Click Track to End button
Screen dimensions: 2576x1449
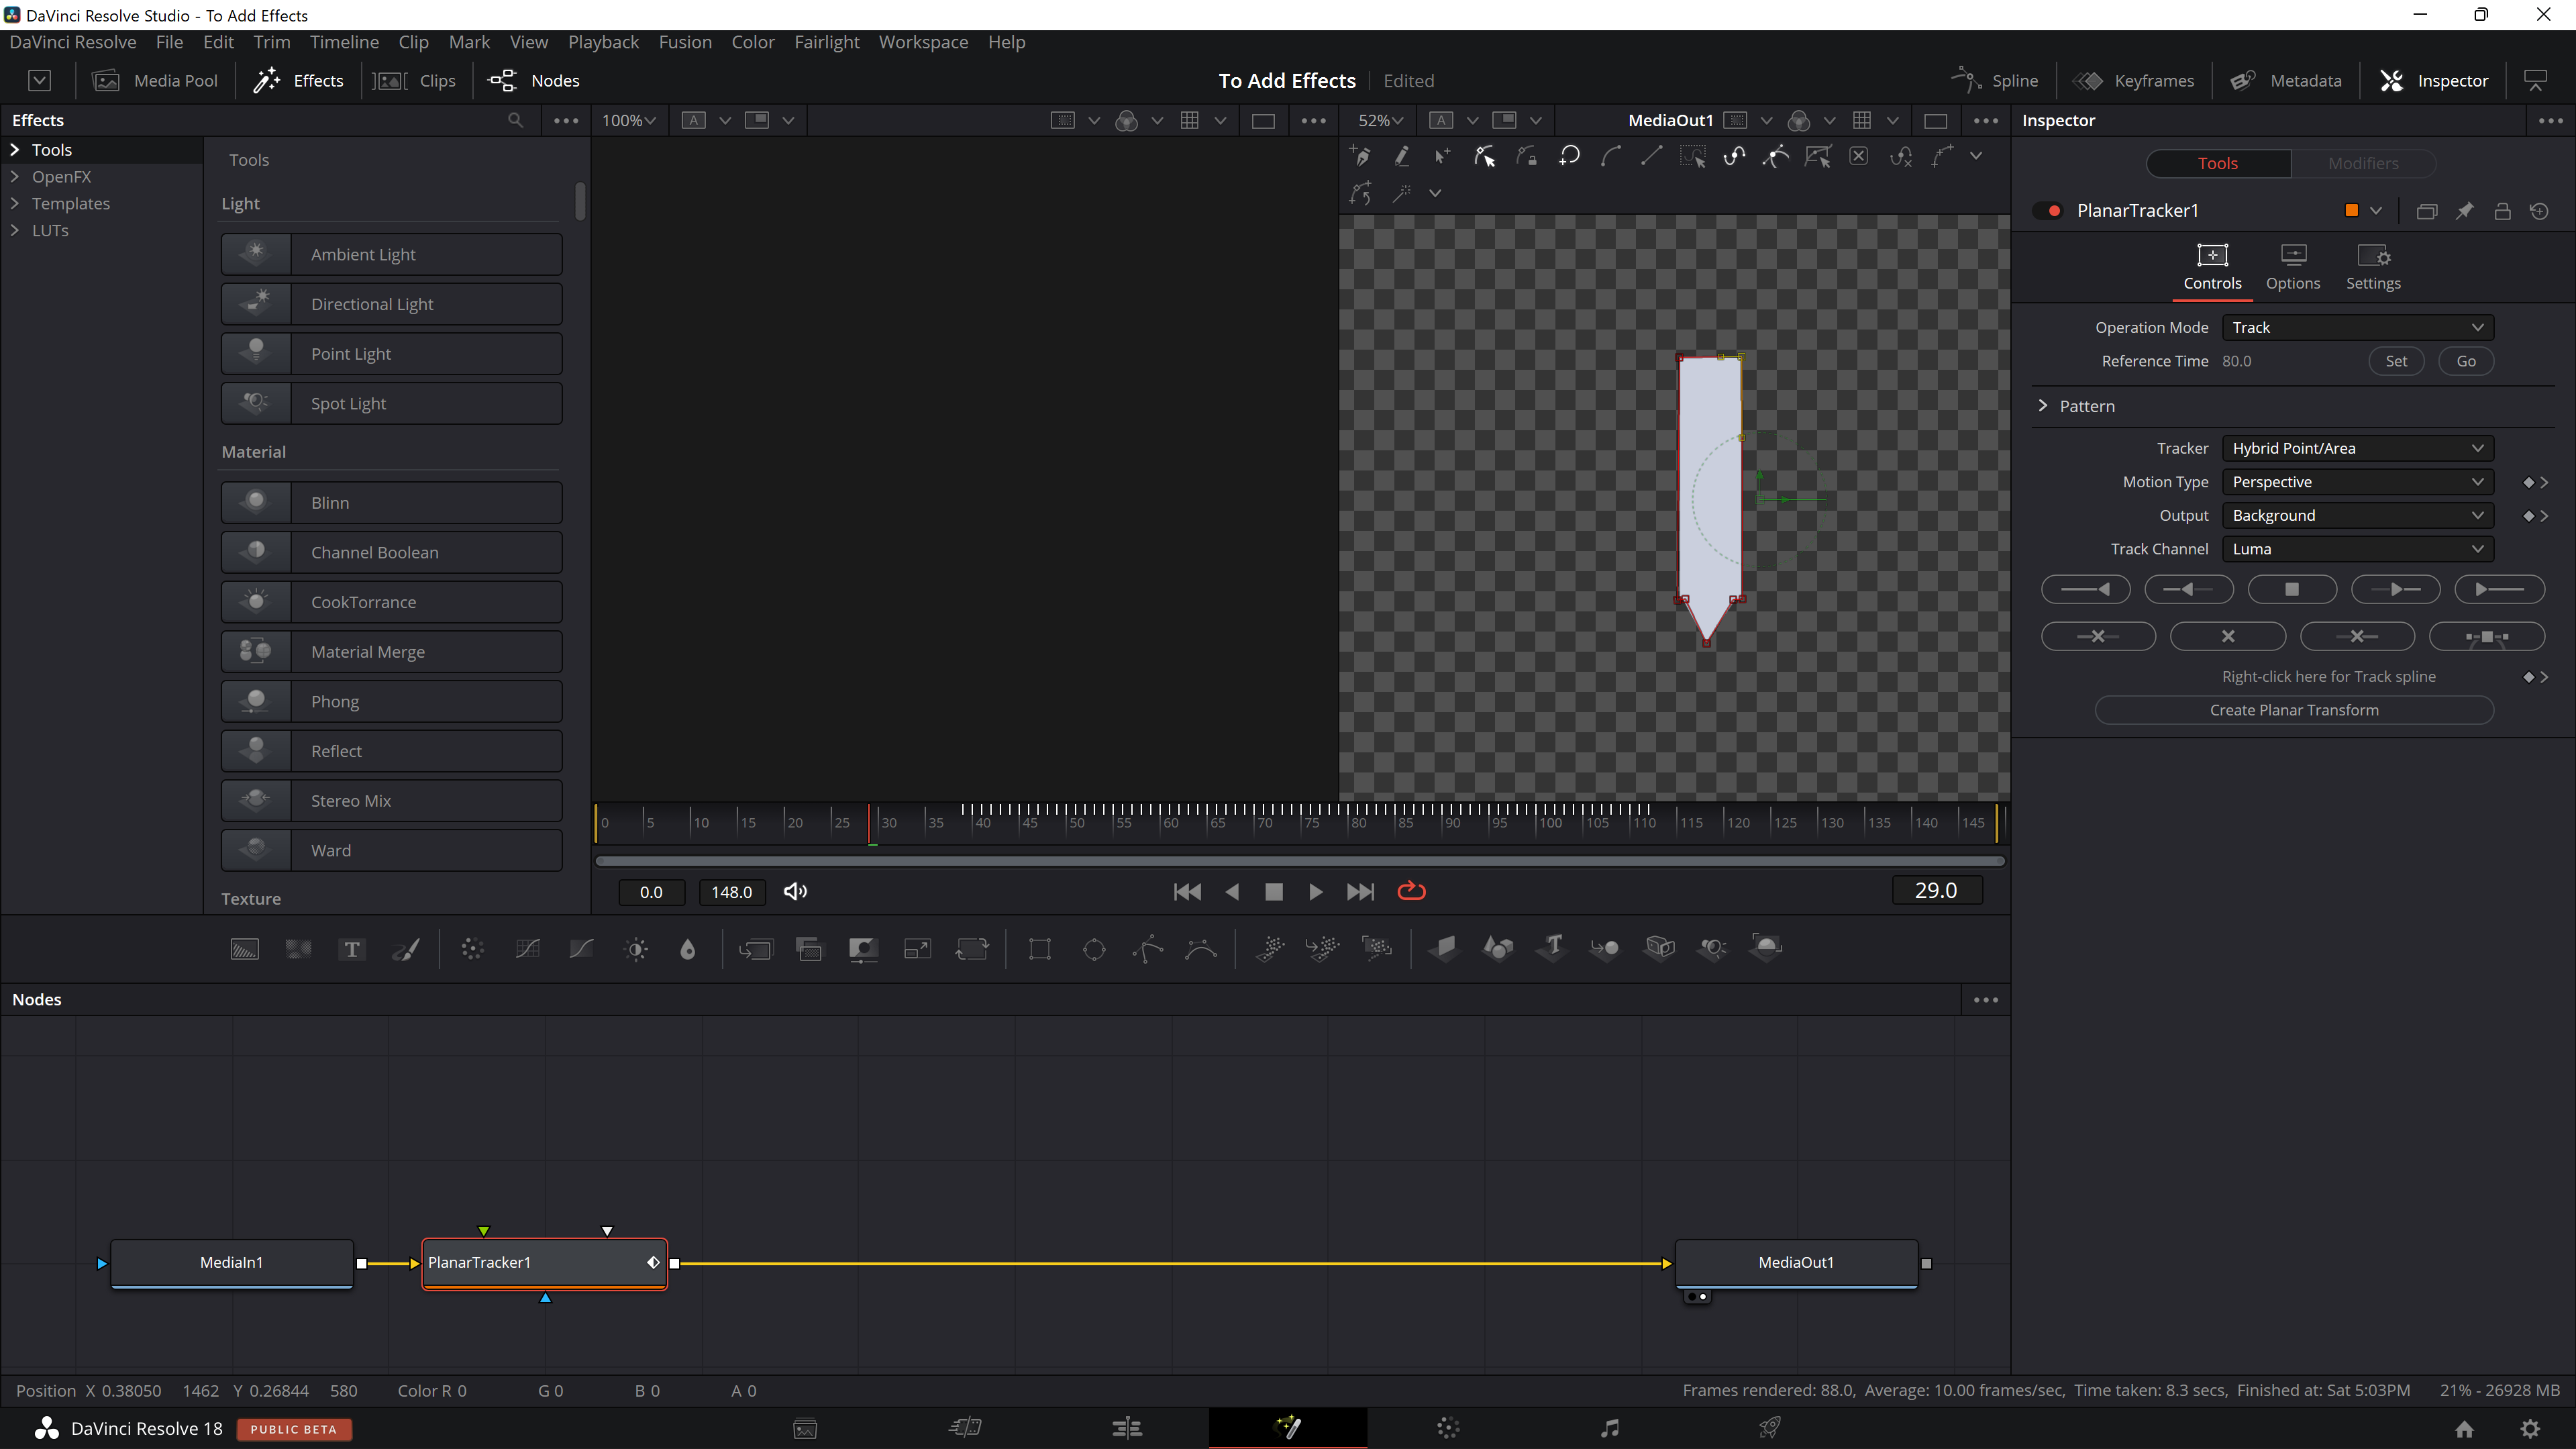(x=2500, y=590)
